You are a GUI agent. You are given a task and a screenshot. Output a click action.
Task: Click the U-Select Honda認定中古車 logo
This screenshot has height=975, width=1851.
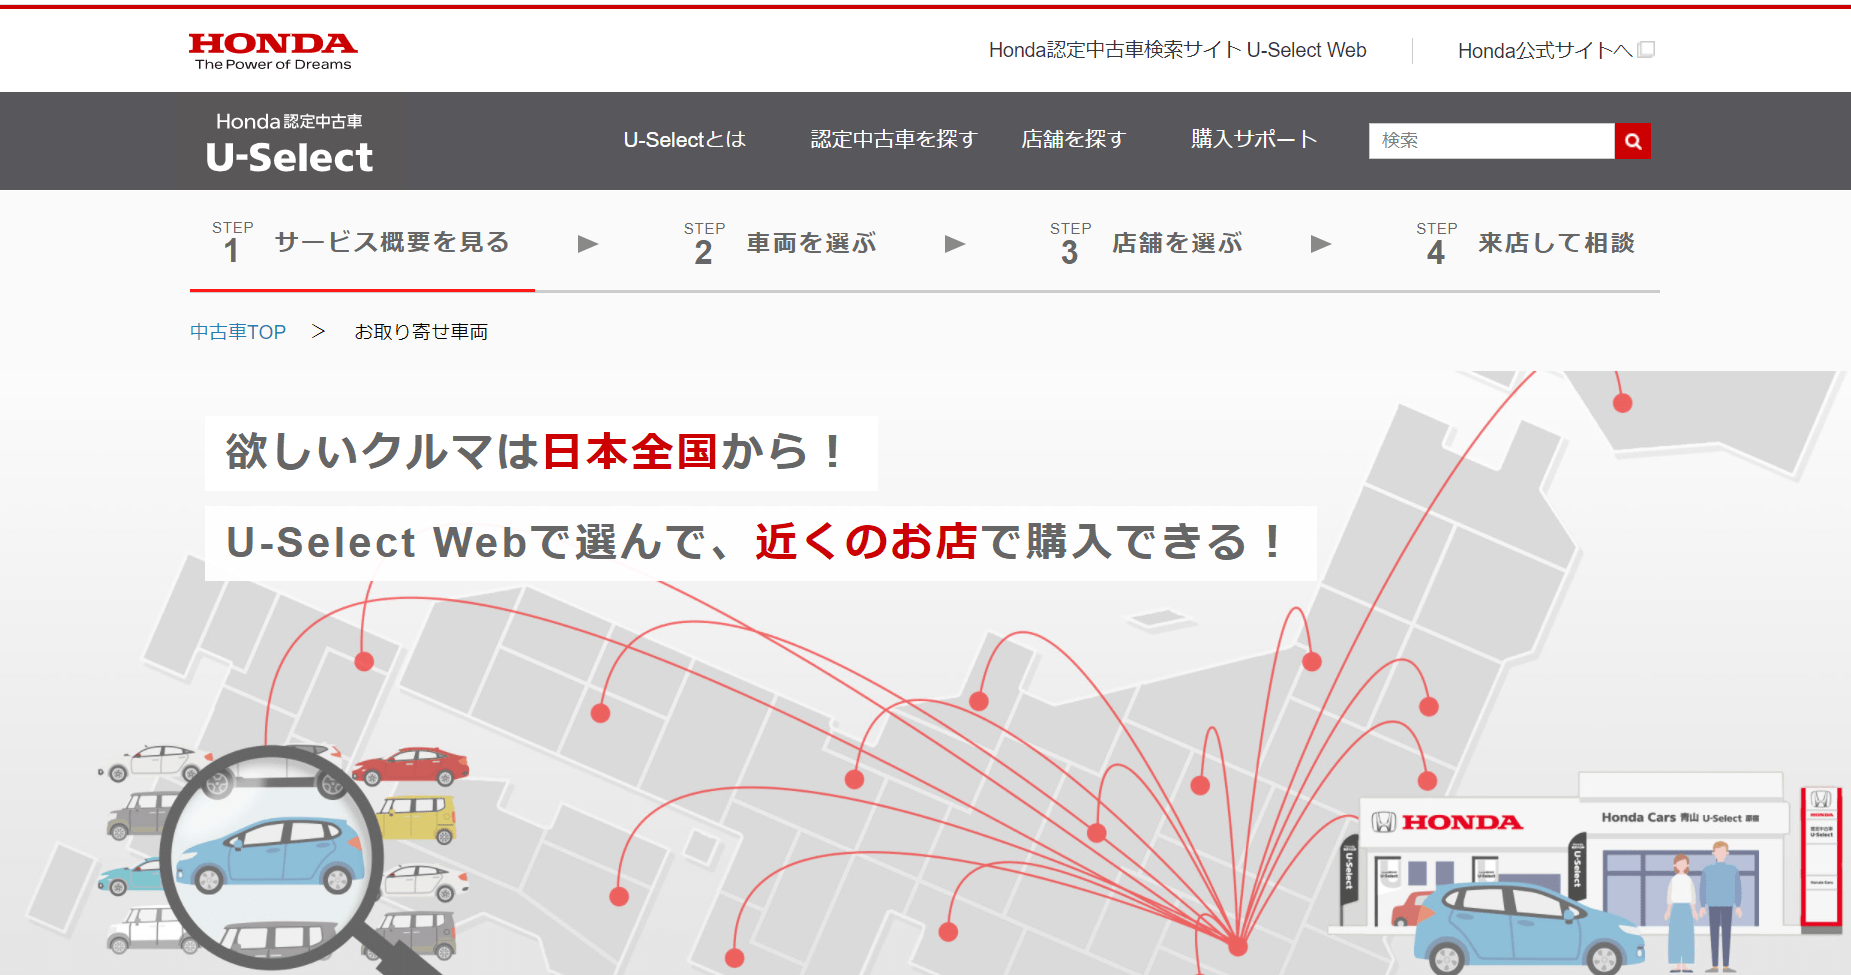coord(289,143)
